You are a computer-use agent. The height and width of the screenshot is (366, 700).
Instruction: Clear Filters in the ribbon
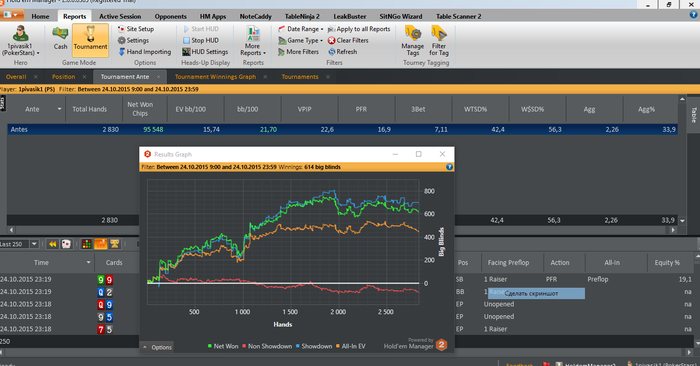[x=348, y=40]
